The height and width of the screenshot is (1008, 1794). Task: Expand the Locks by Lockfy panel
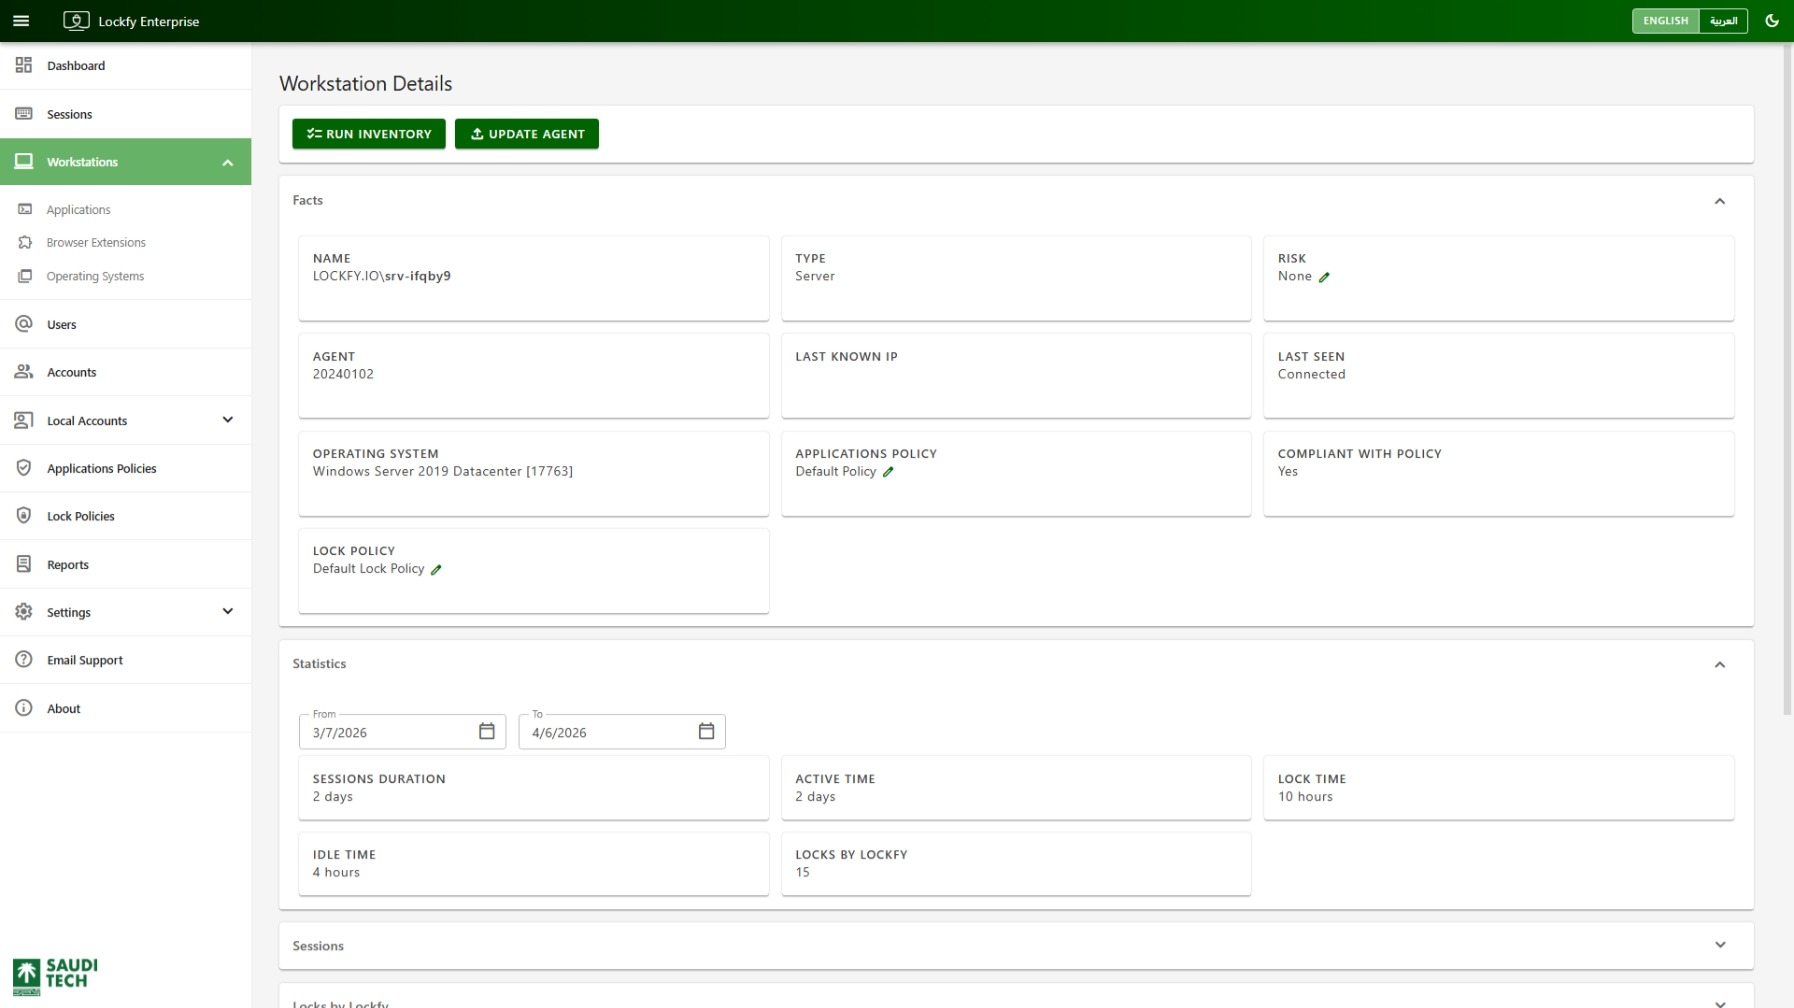[1720, 1002]
